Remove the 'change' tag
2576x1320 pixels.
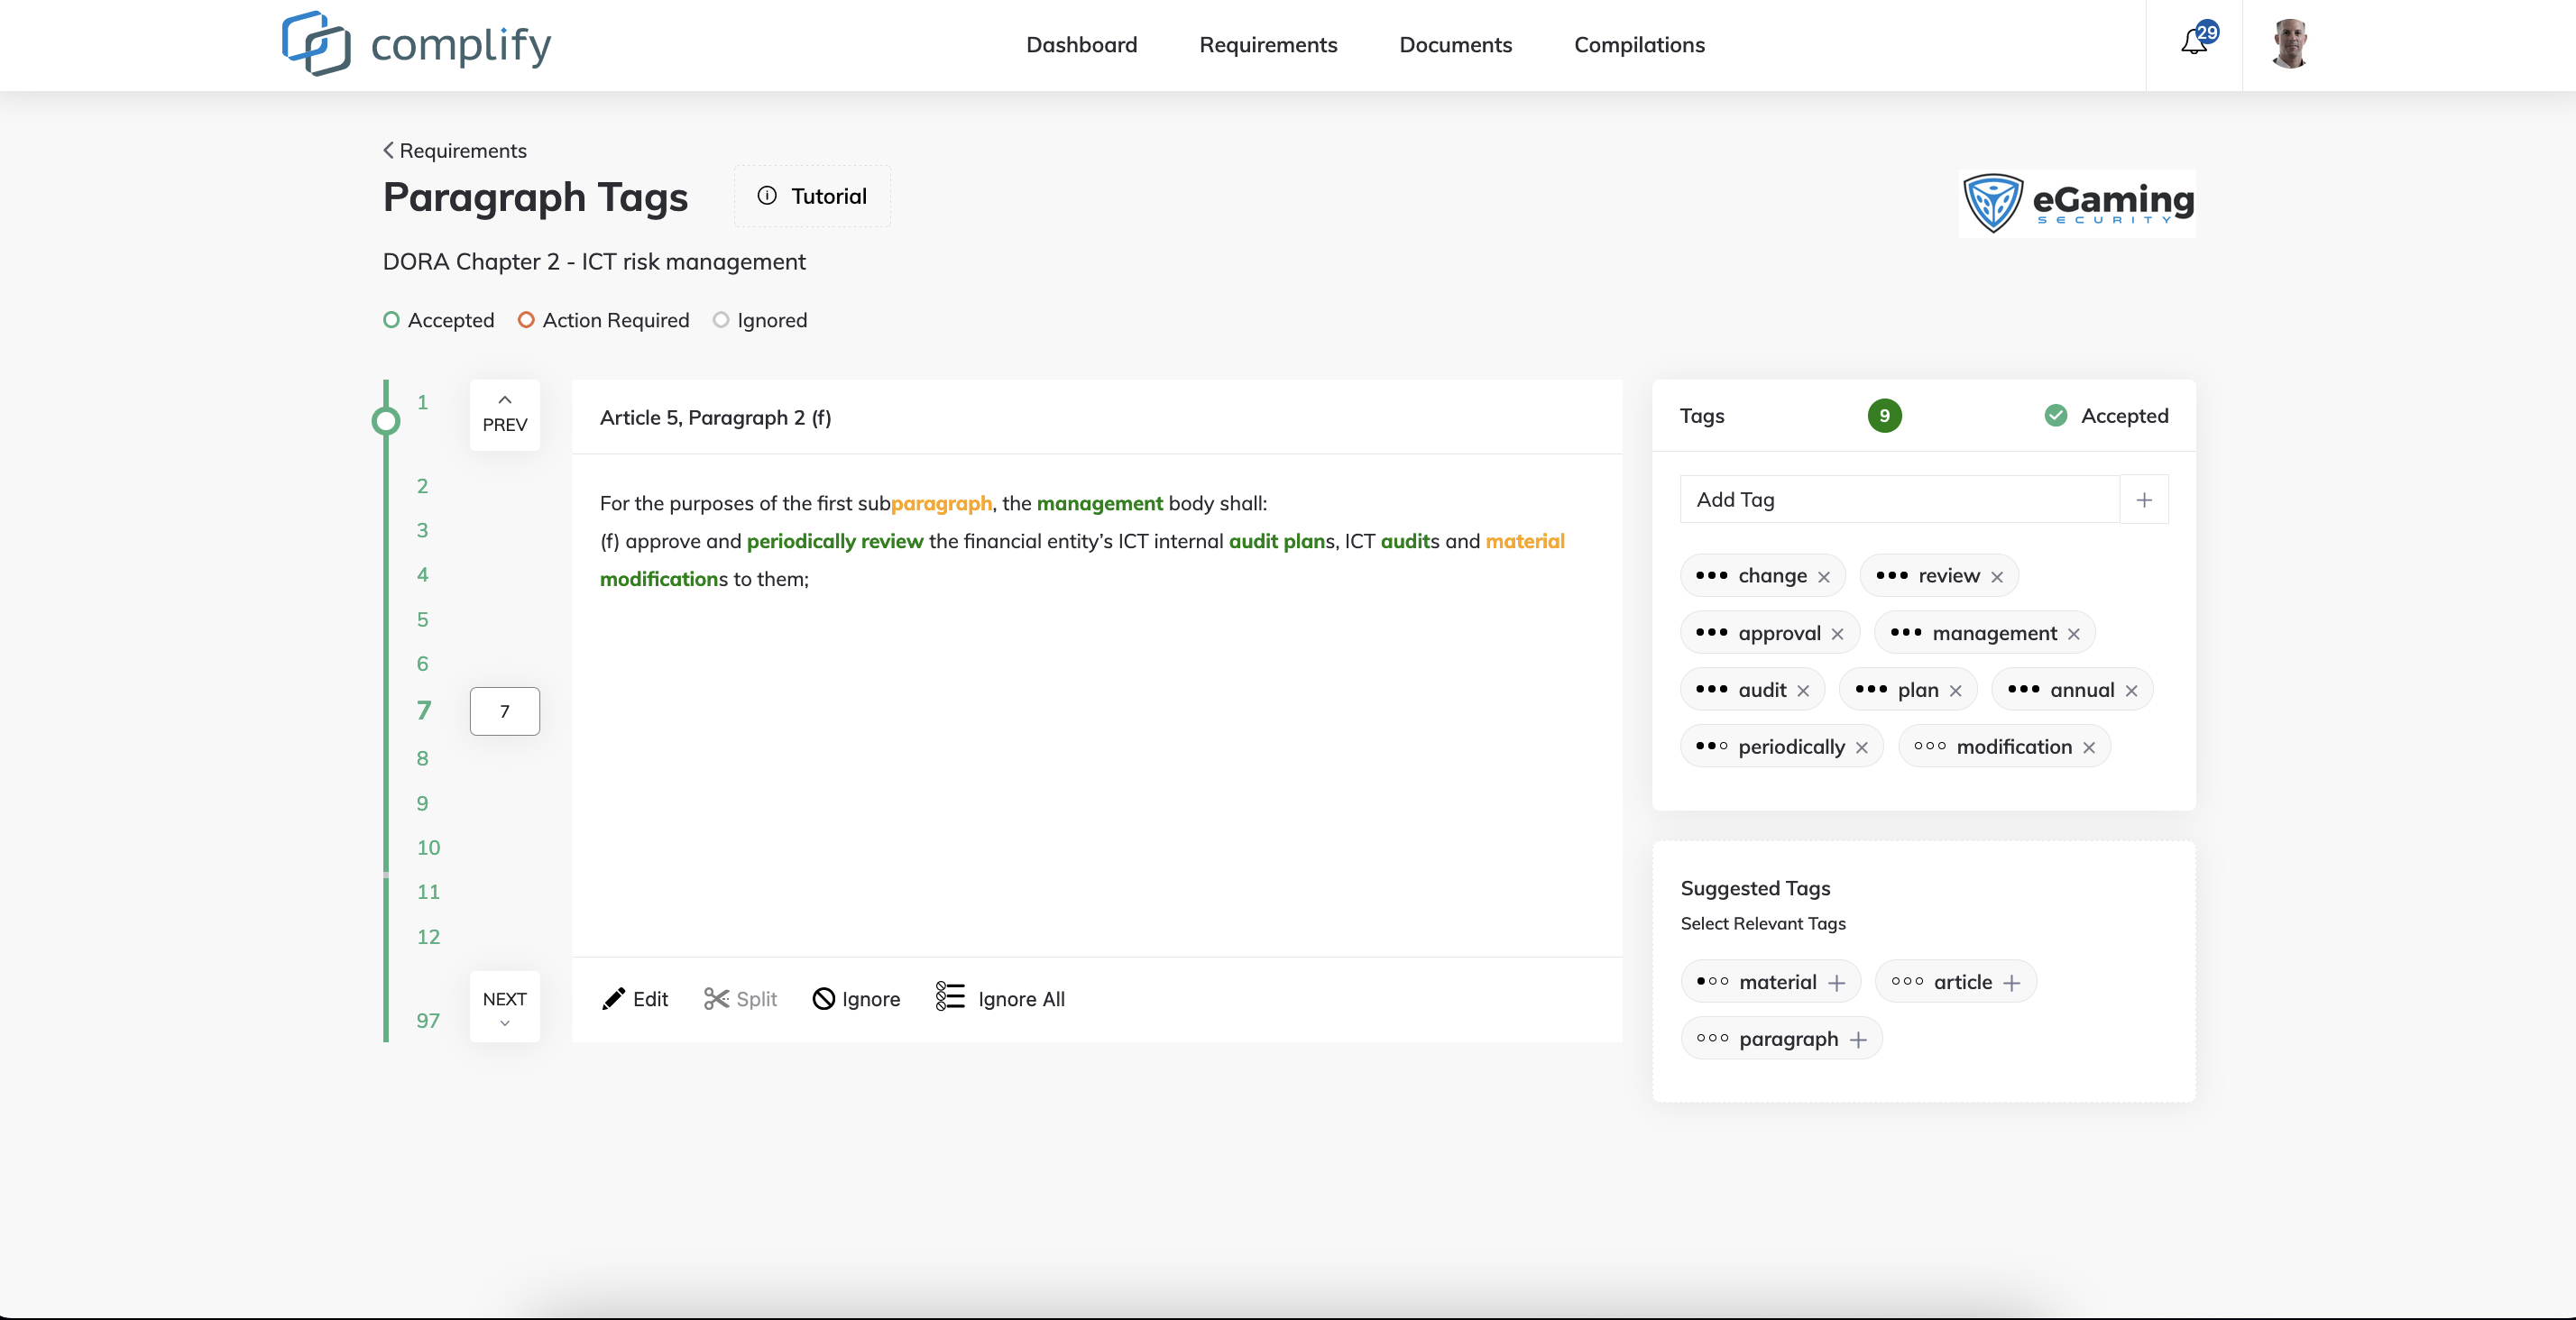click(1824, 577)
